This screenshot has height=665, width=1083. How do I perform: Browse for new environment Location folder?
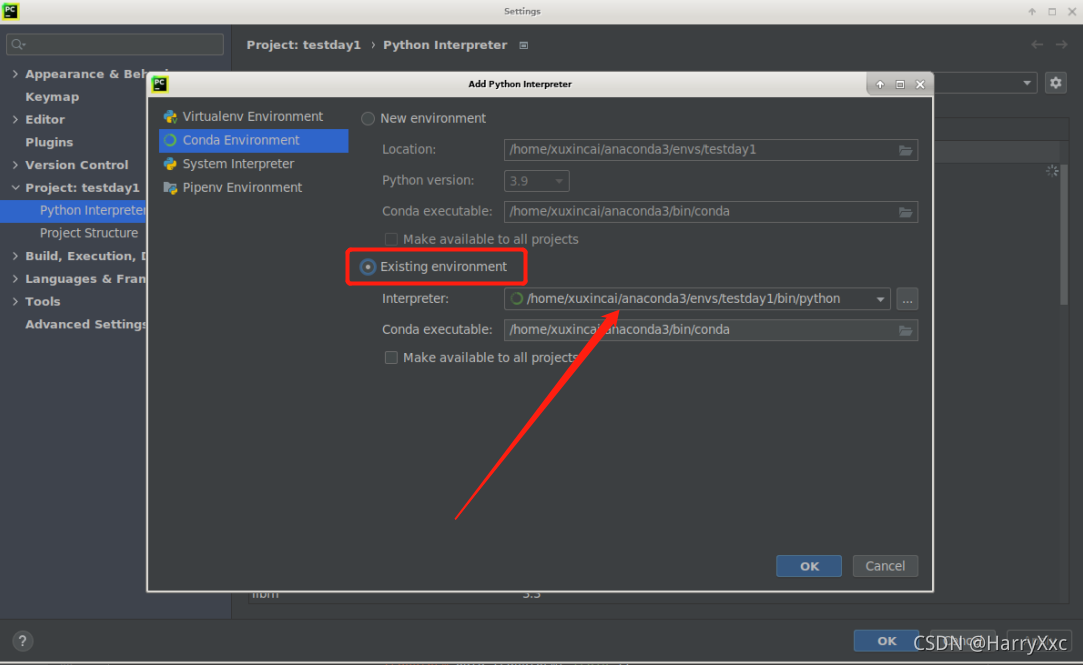point(905,150)
